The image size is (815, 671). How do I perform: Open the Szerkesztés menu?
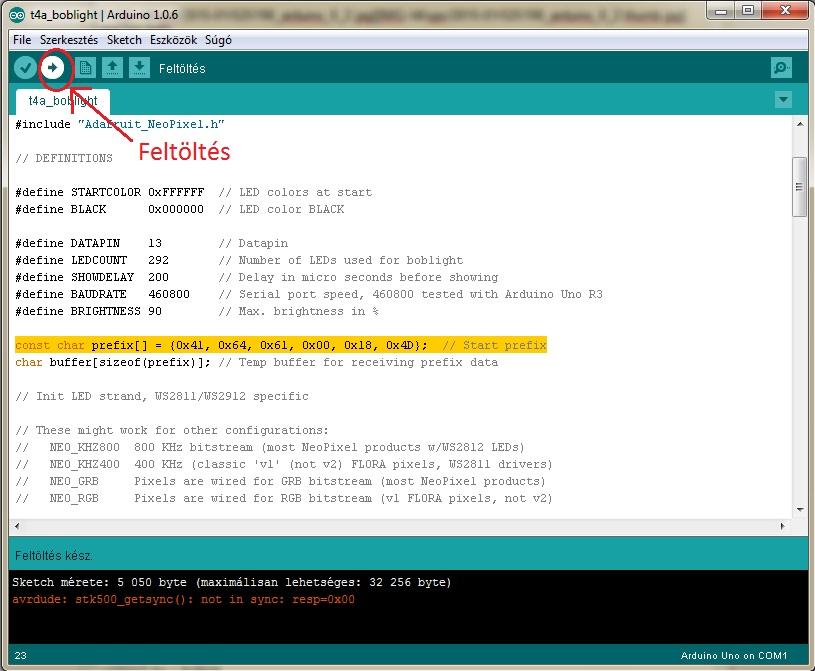tap(69, 40)
